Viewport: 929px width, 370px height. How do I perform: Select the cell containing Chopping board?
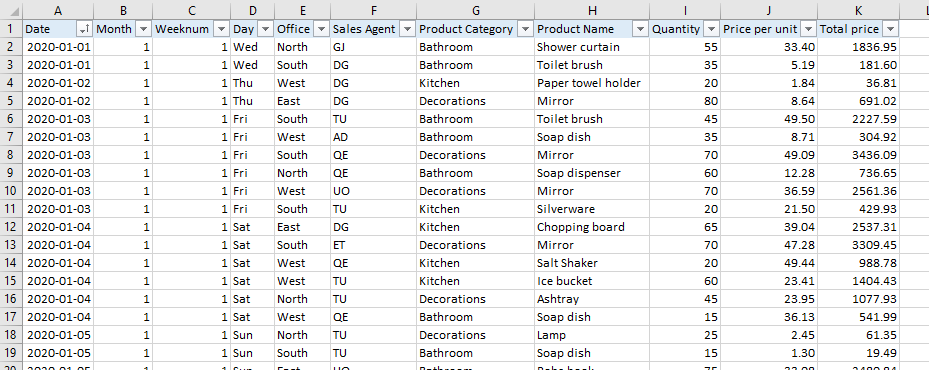click(x=592, y=227)
